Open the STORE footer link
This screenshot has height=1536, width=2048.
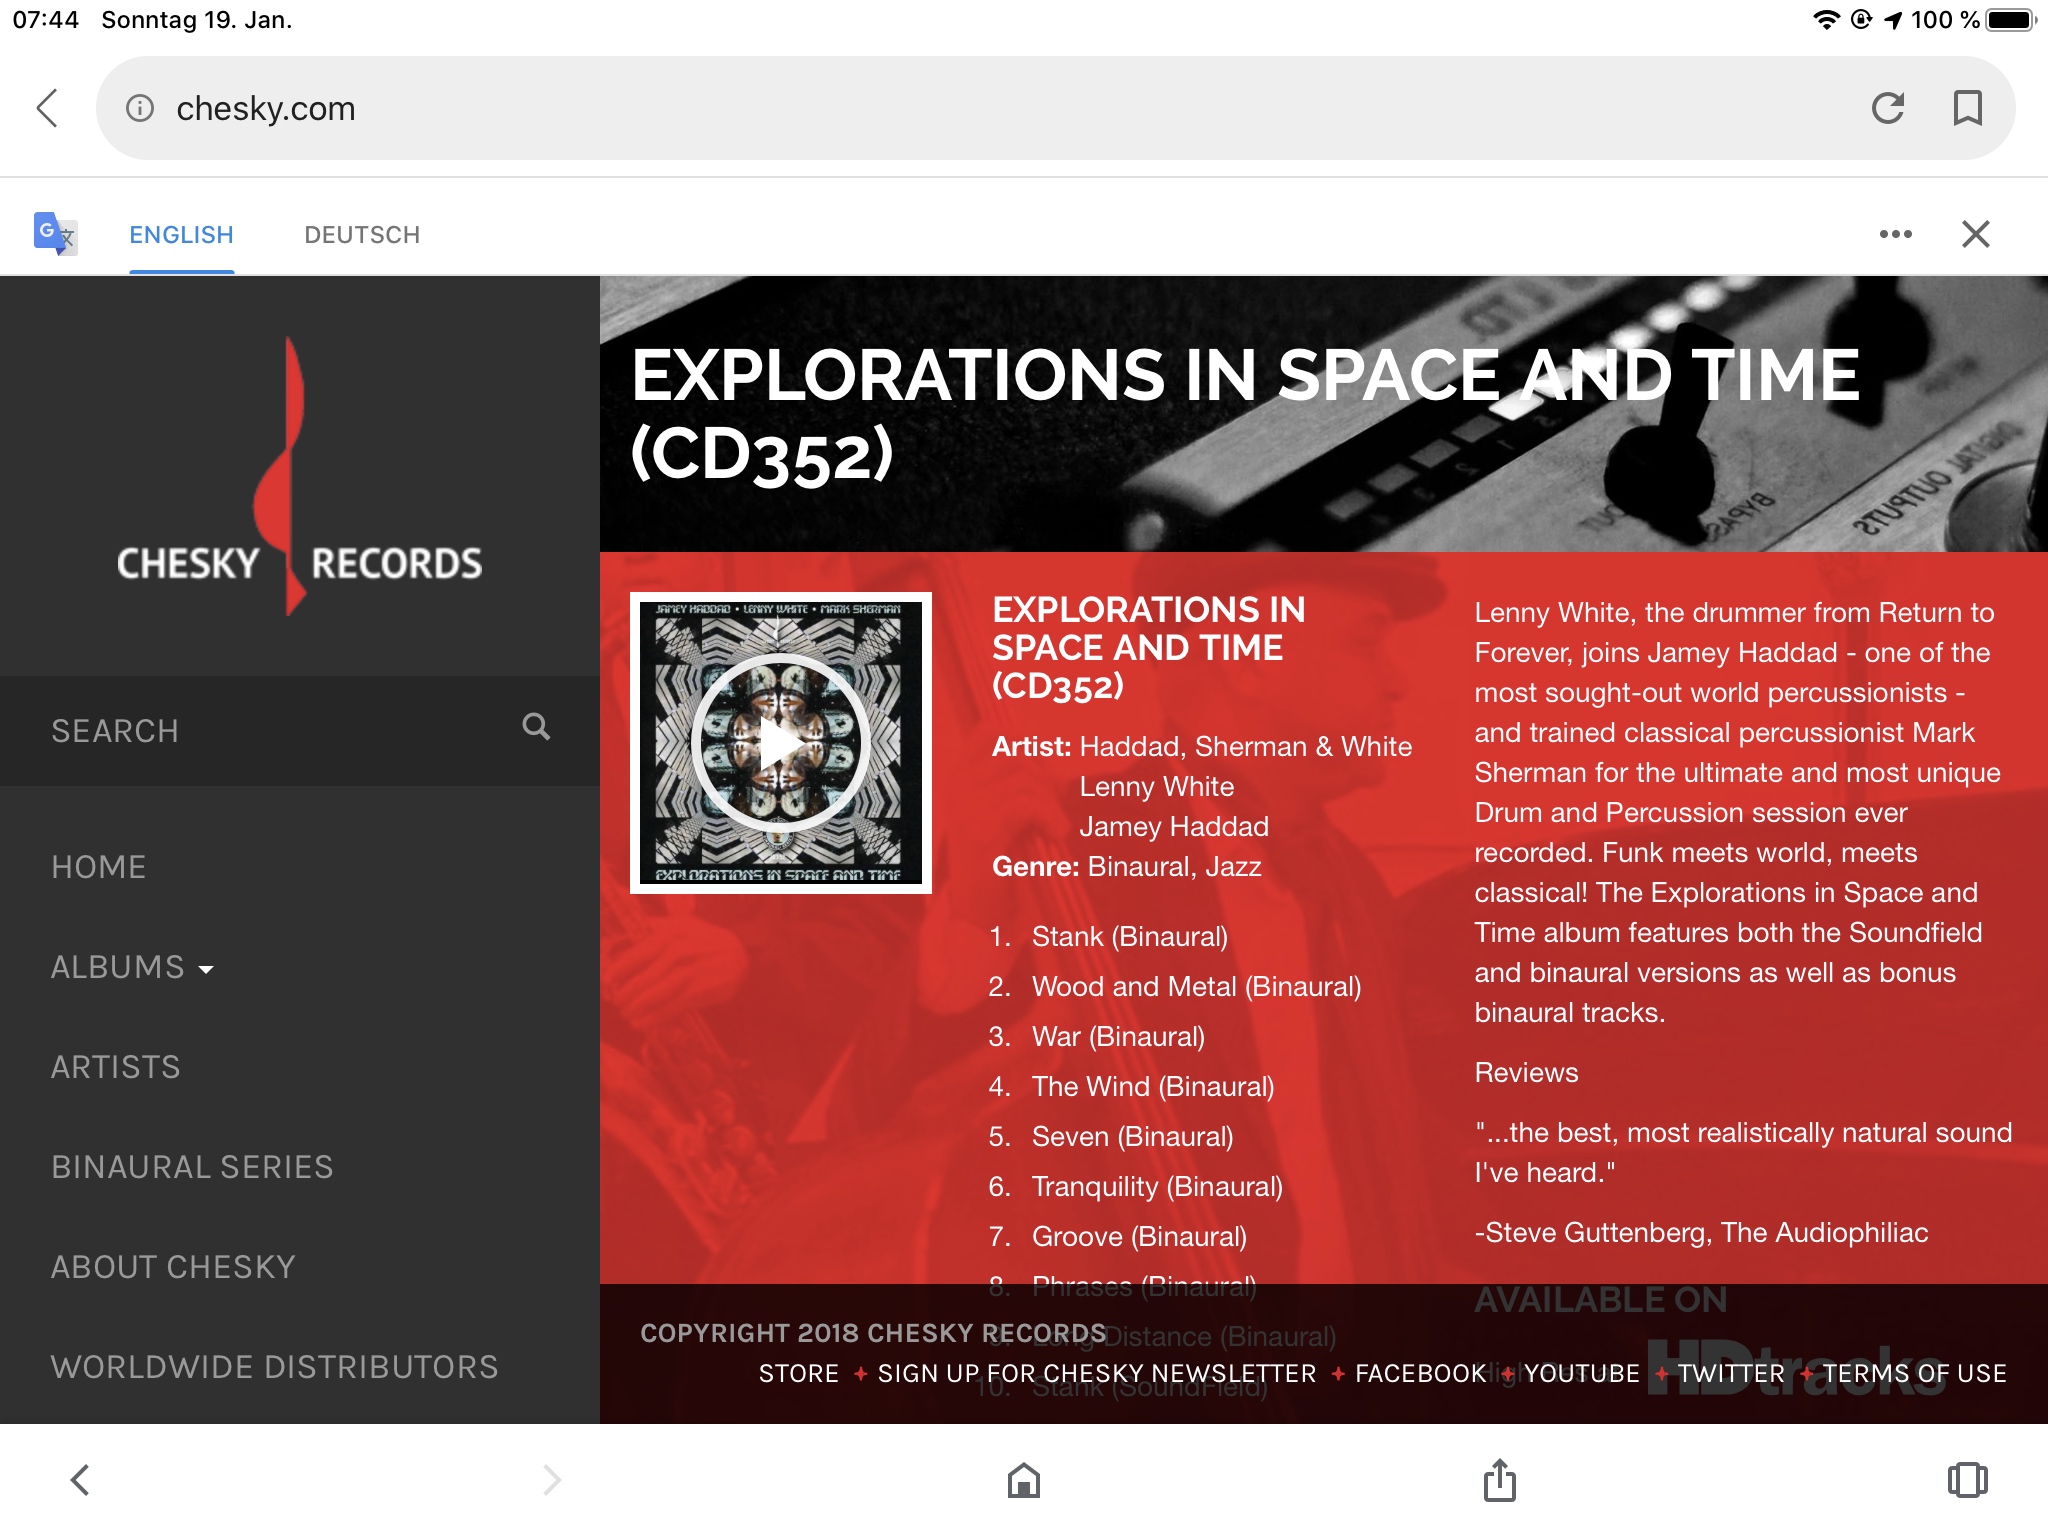799,1374
